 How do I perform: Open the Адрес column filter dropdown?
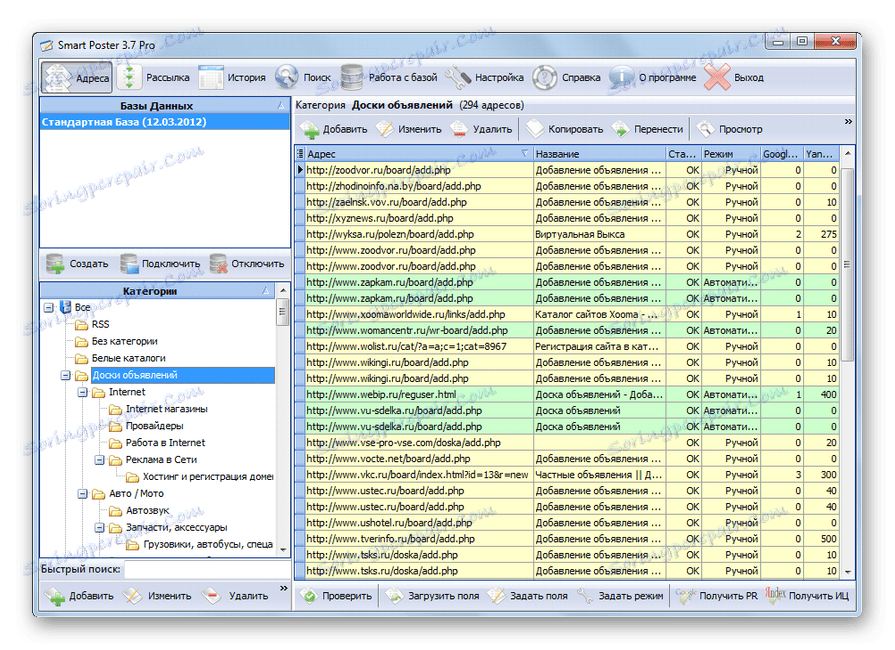click(525, 154)
